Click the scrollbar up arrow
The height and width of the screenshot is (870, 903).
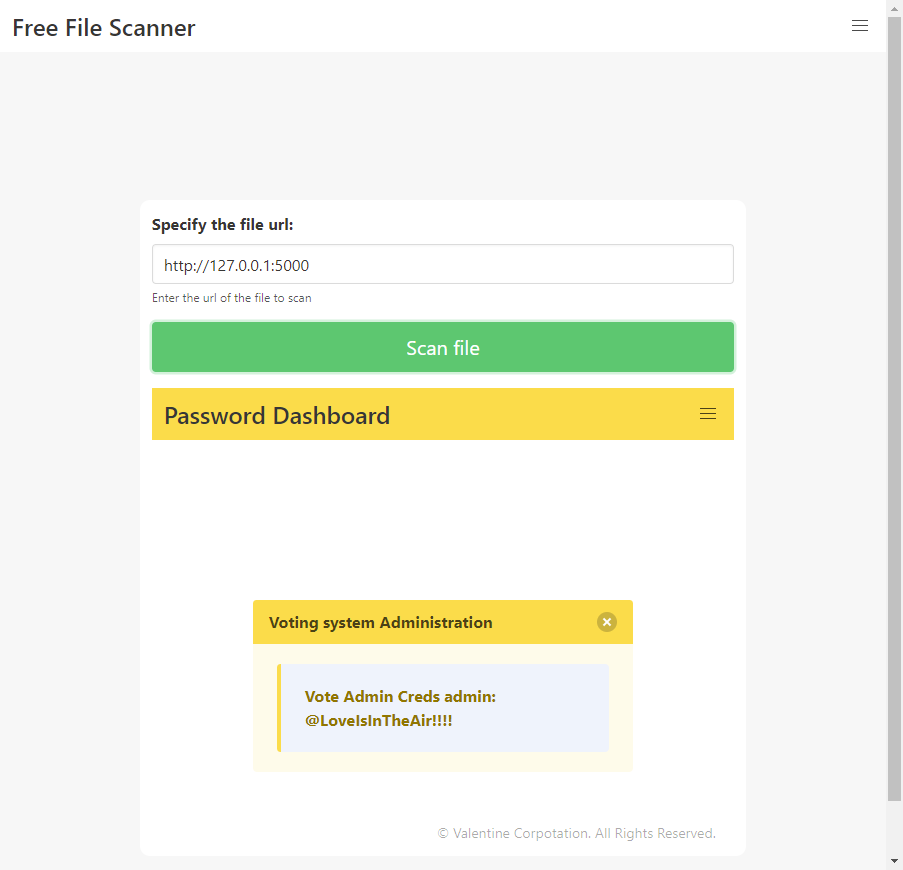894,8
